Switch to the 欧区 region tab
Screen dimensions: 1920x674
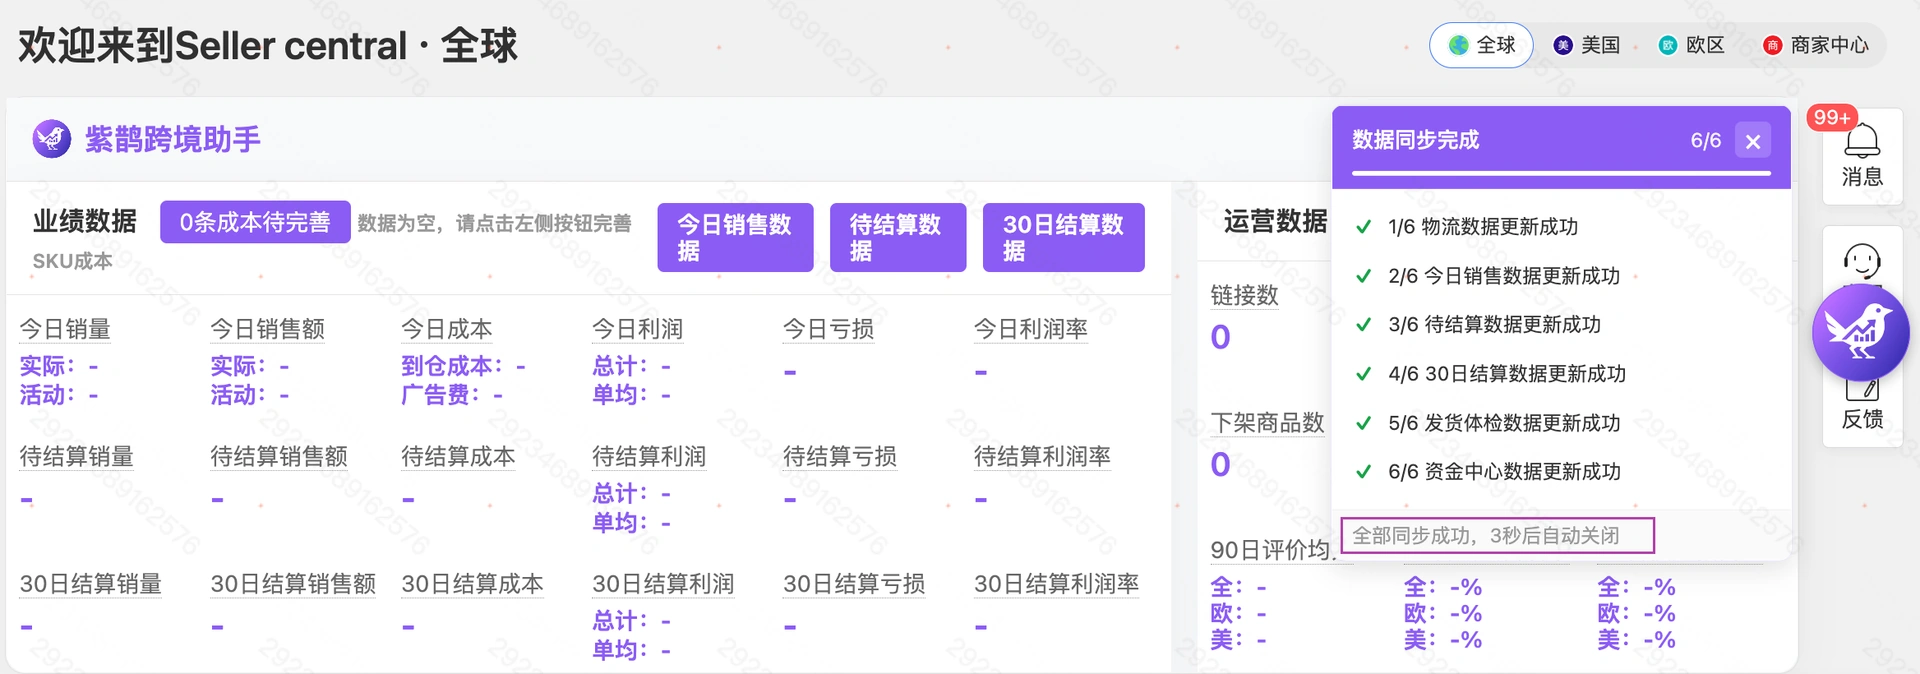pyautogui.click(x=1691, y=45)
